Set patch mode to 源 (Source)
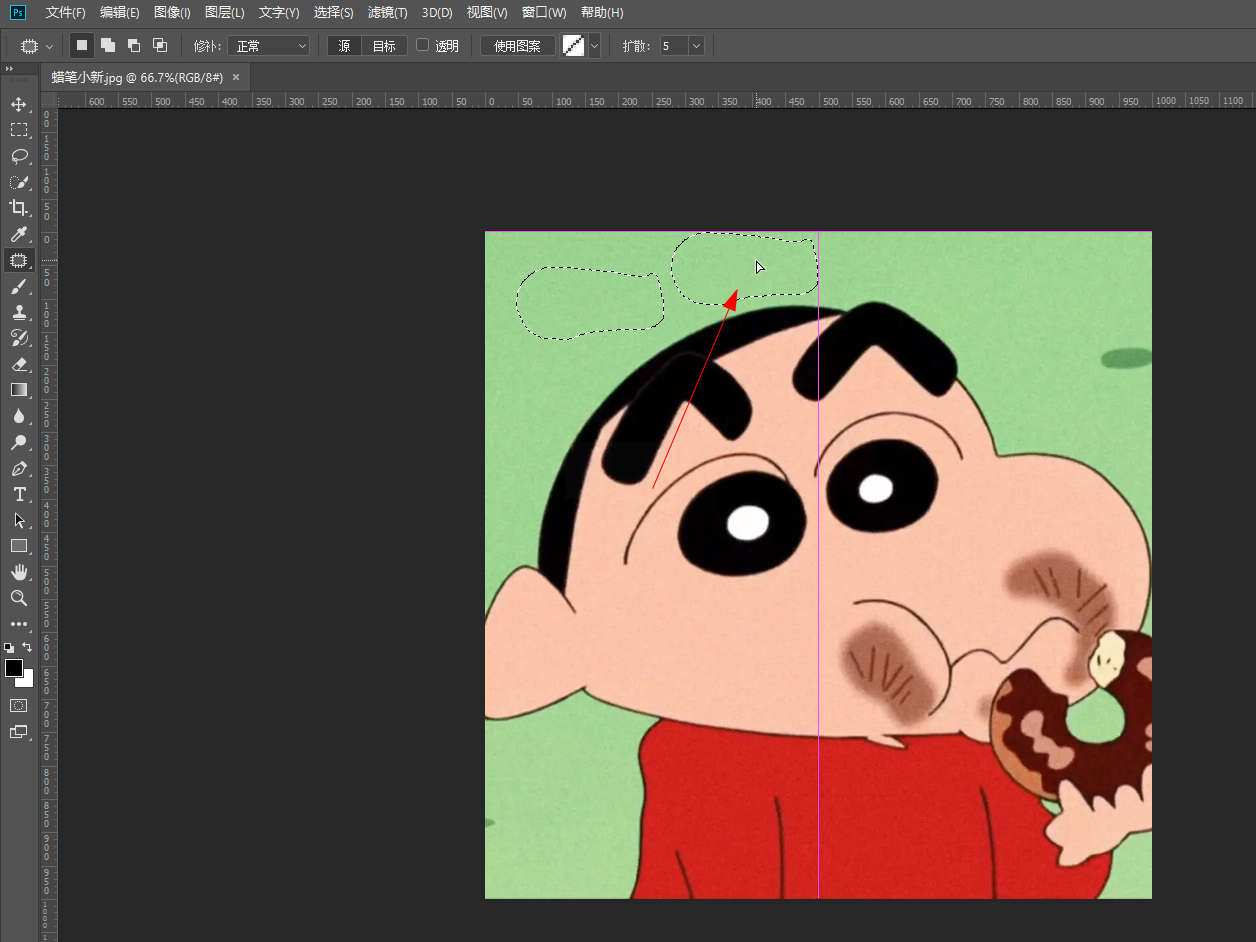 click(x=344, y=46)
